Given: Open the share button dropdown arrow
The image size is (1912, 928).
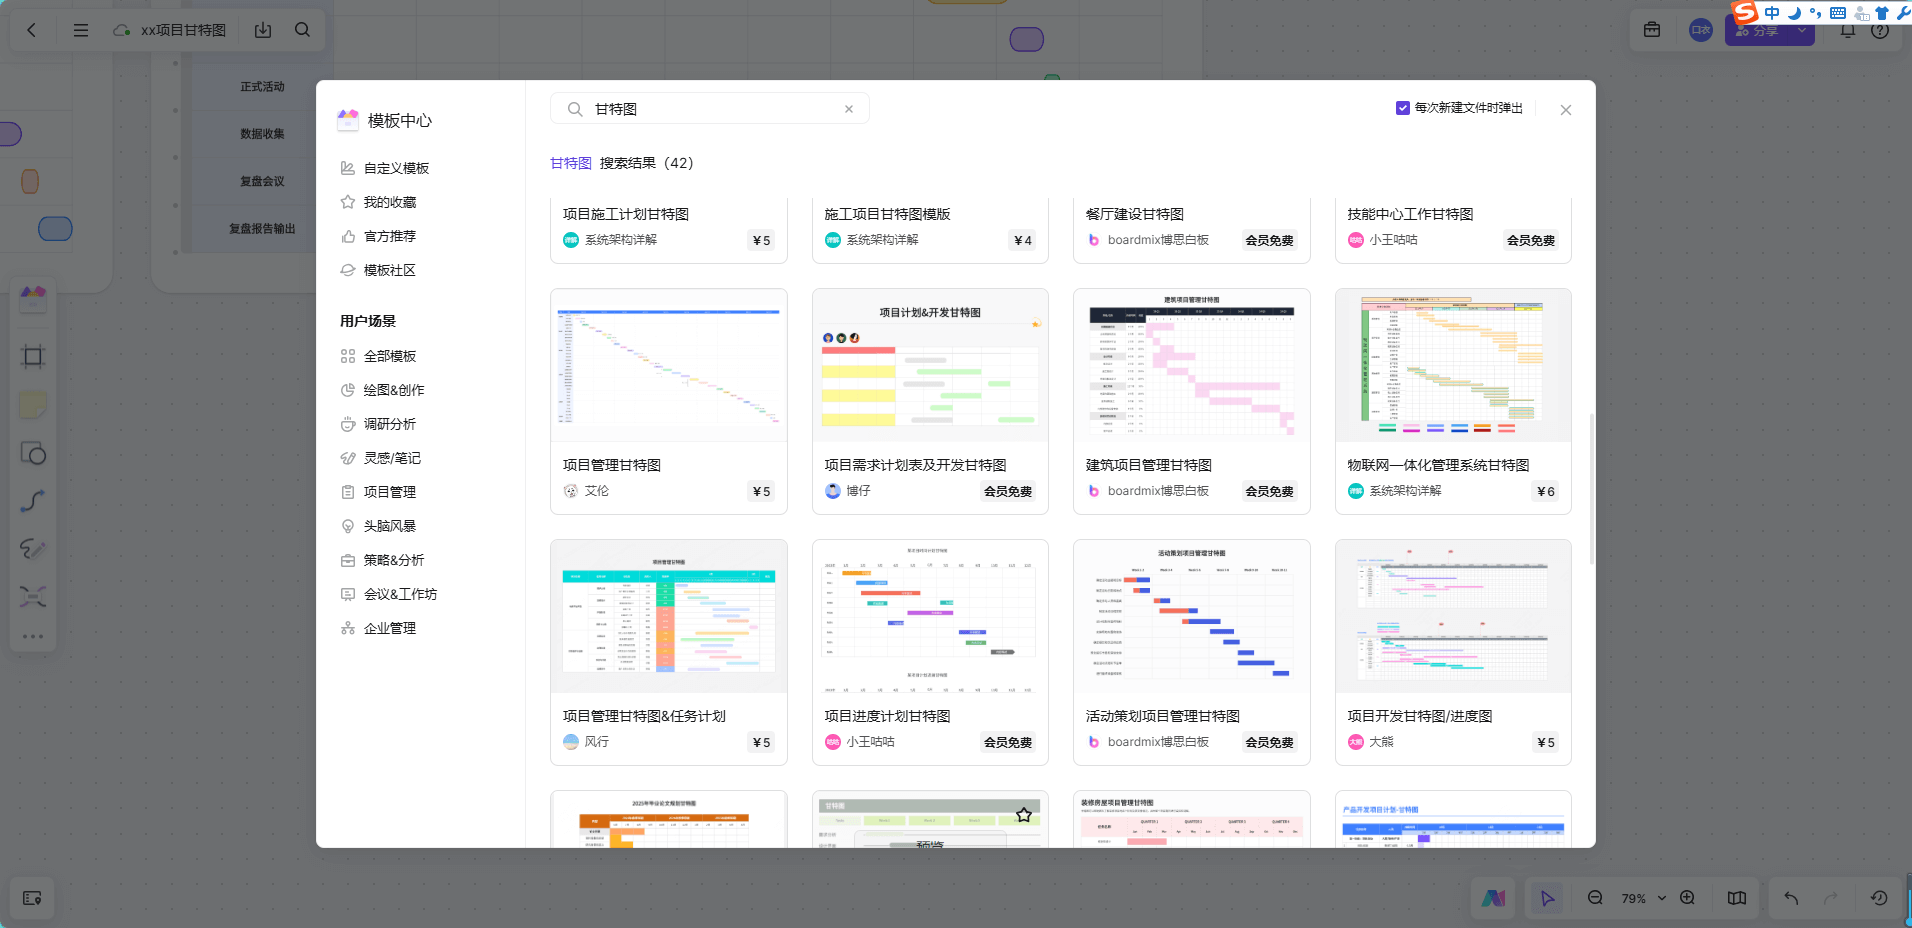Looking at the screenshot, I should click(1802, 31).
